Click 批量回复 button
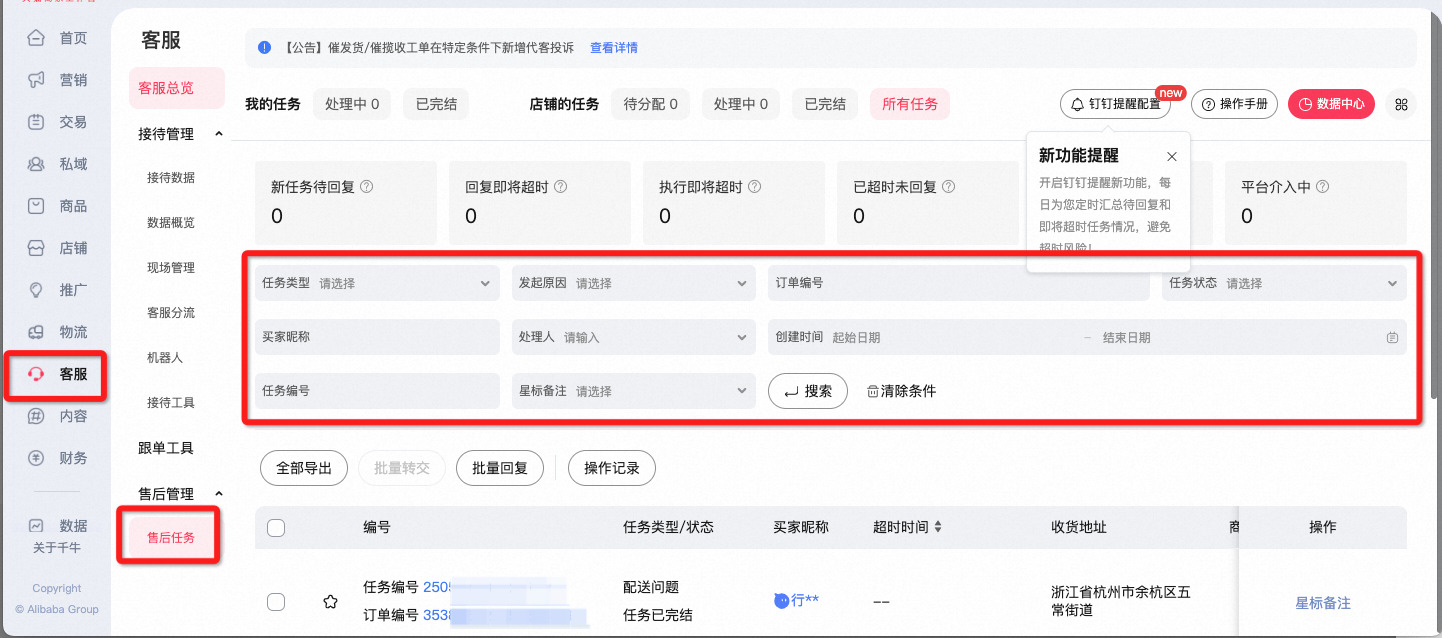Screen dimensions: 1442x638 pos(500,468)
